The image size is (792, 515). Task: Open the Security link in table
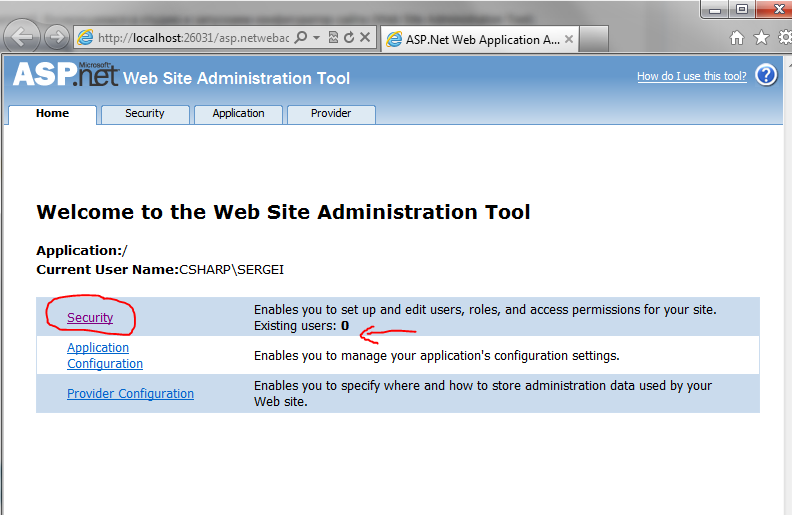point(90,318)
